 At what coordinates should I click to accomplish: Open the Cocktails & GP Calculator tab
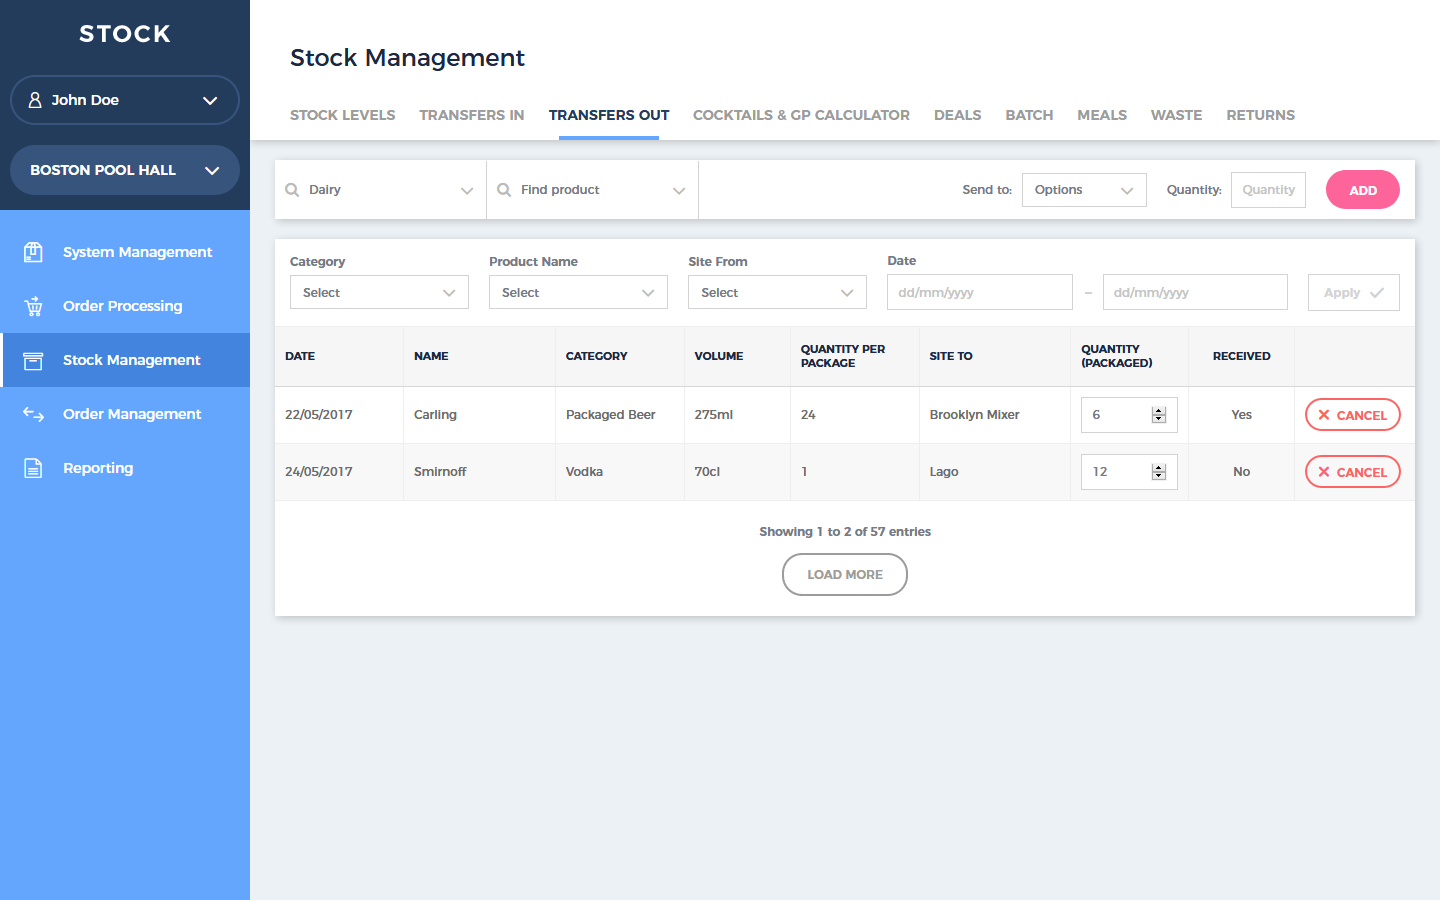pos(801,115)
